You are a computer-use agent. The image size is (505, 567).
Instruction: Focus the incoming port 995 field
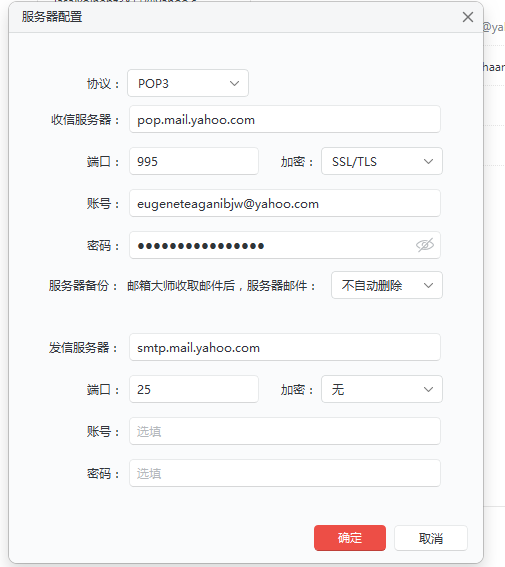(194, 161)
